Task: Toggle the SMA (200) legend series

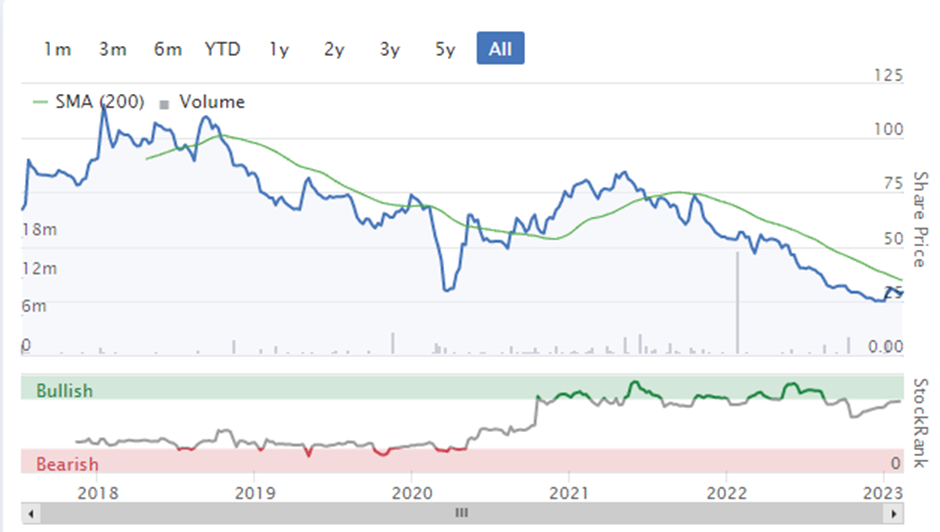Action: [x=100, y=102]
